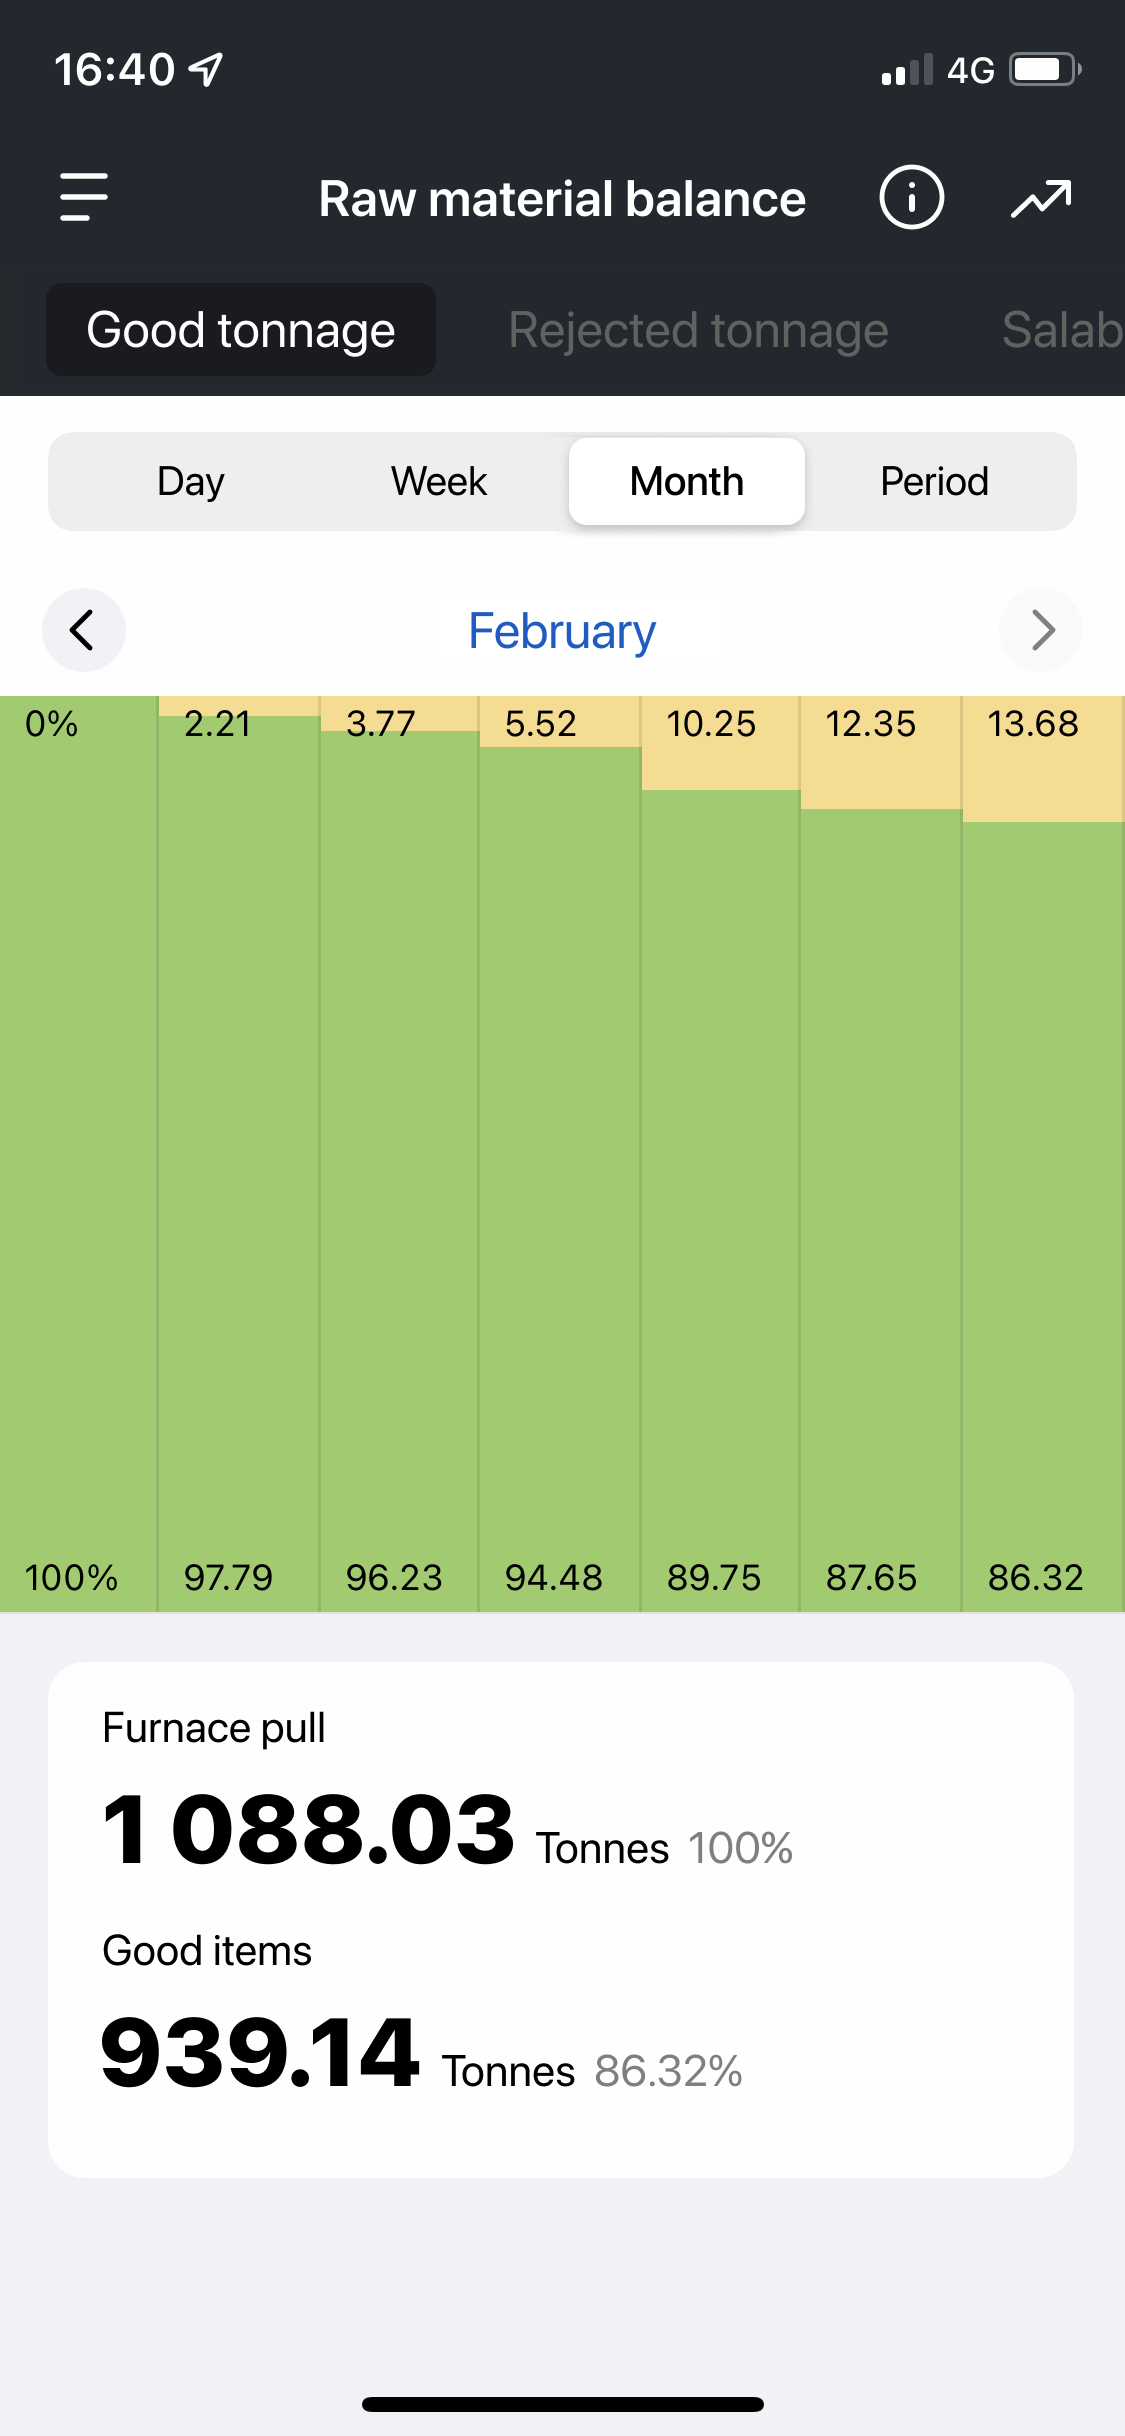Switch to Rejected tonnage tab

698,330
